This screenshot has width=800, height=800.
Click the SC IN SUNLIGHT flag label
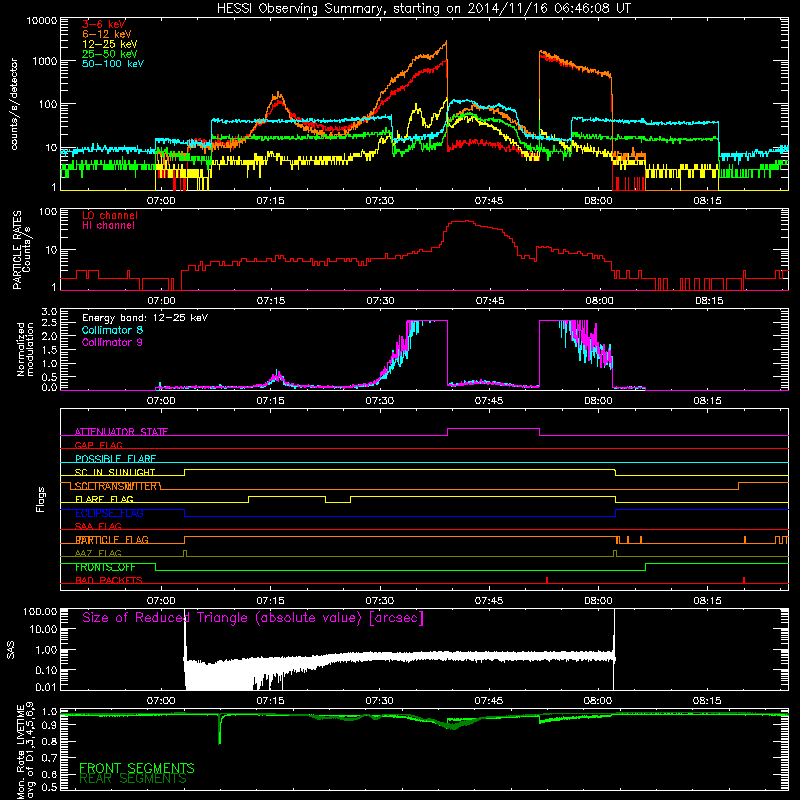click(115, 472)
